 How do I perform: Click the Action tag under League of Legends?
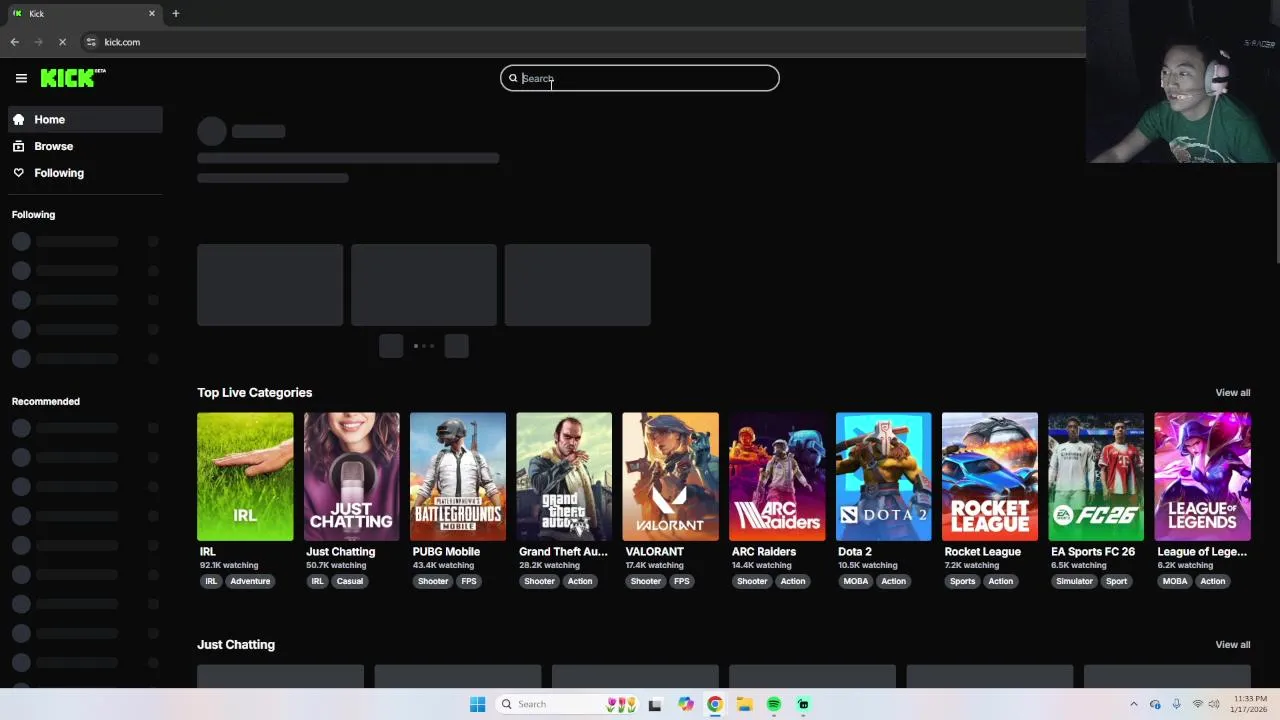click(1212, 581)
